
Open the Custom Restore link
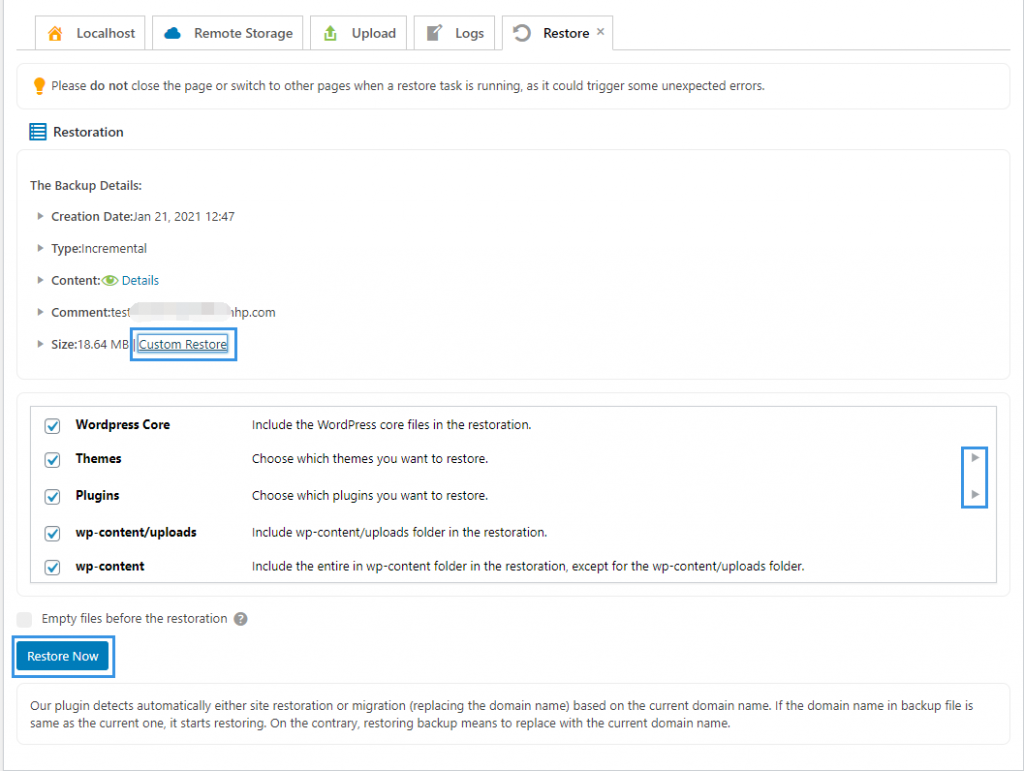point(183,344)
